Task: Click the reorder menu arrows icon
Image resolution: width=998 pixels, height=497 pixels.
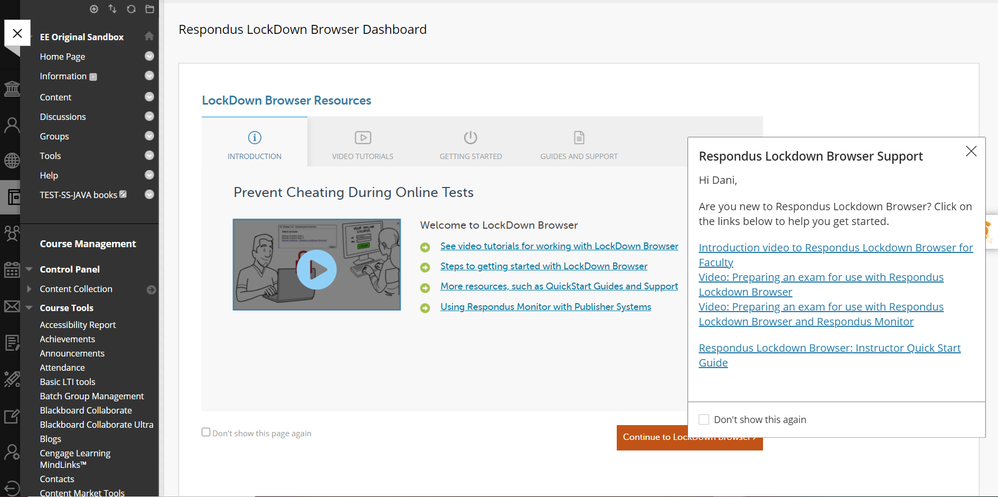Action: (113, 9)
